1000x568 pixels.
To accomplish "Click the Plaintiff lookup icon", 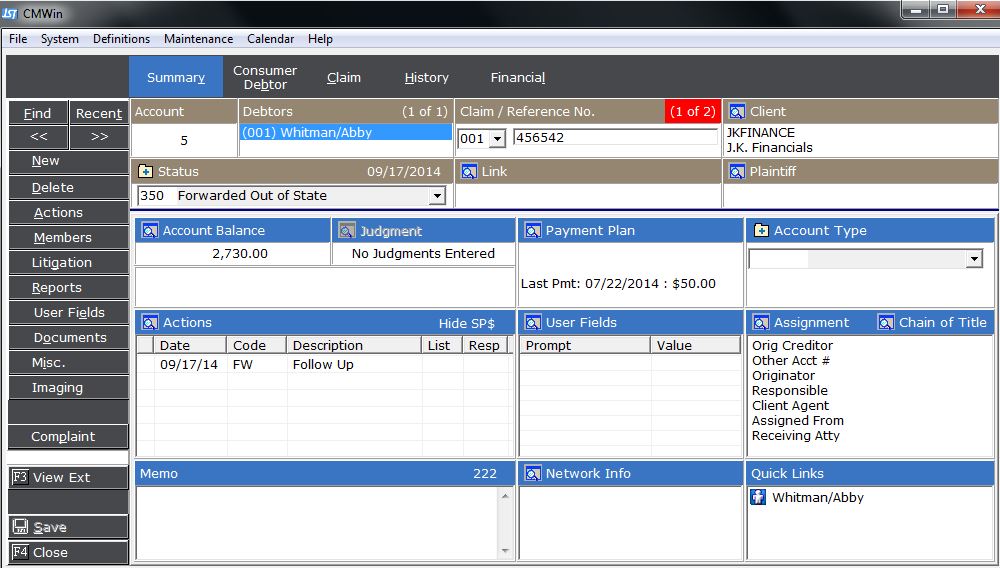I will point(736,172).
